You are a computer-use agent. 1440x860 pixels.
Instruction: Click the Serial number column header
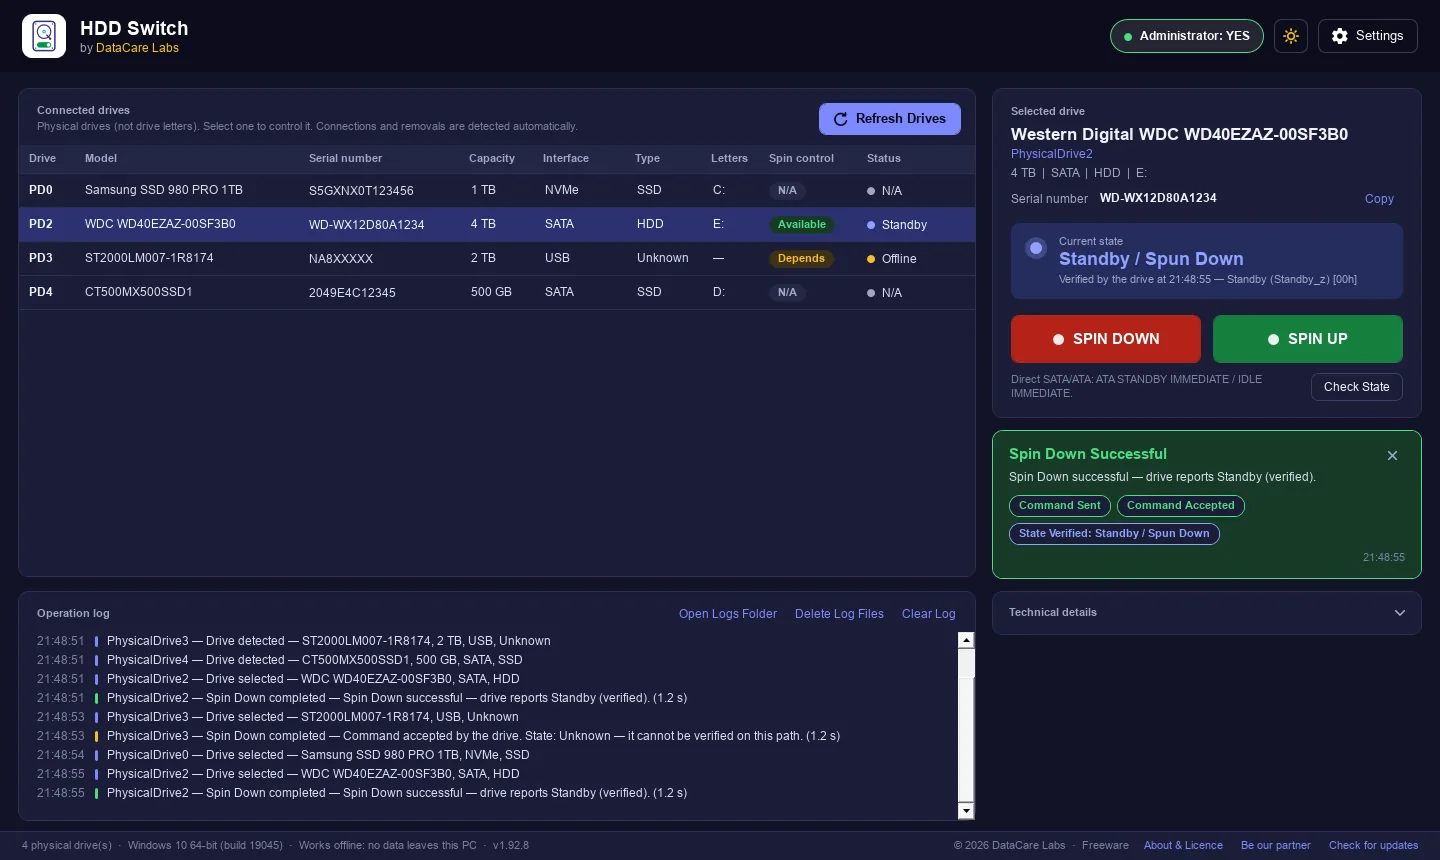click(346, 158)
